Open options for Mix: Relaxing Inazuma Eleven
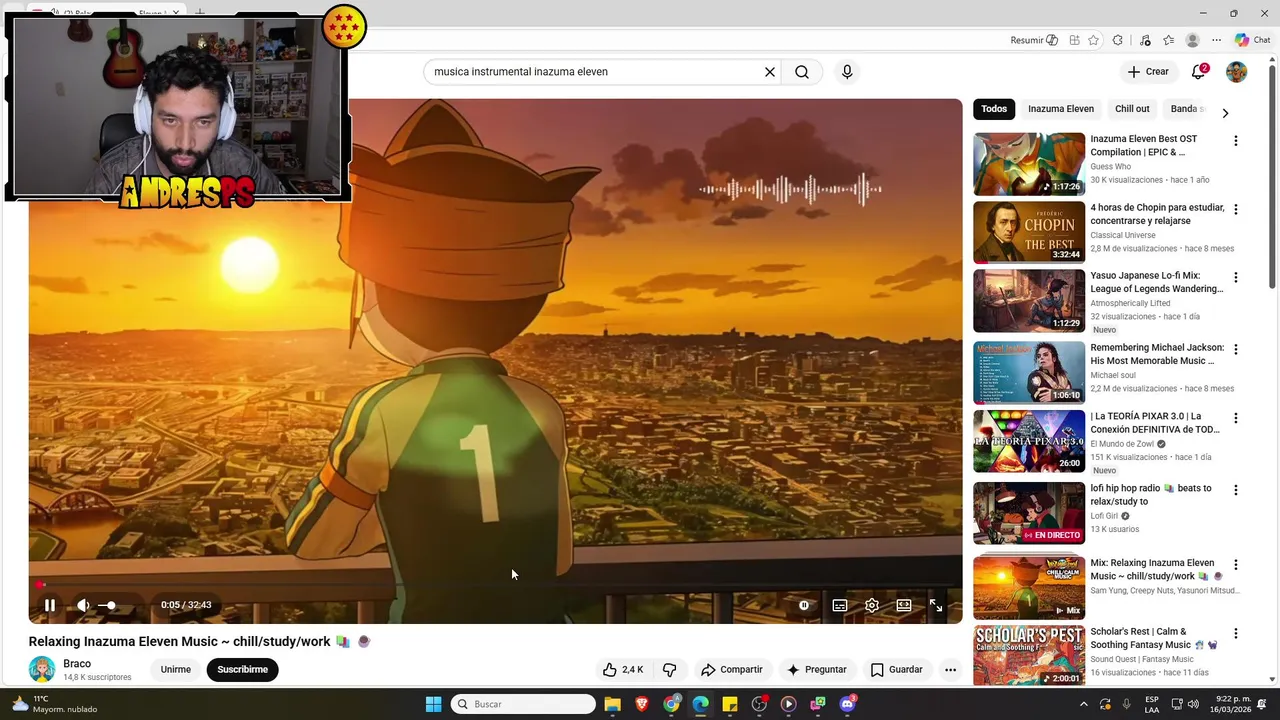This screenshot has height=720, width=1280. (x=1236, y=565)
